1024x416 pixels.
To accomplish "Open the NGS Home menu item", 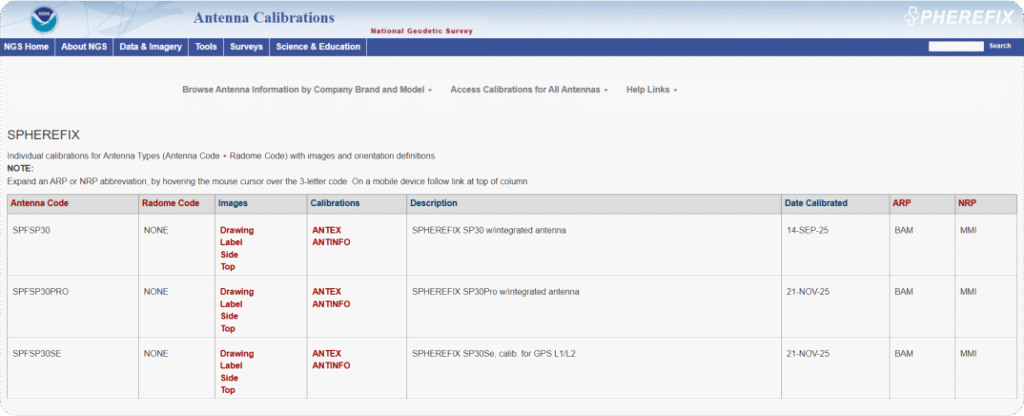I will [x=26, y=46].
